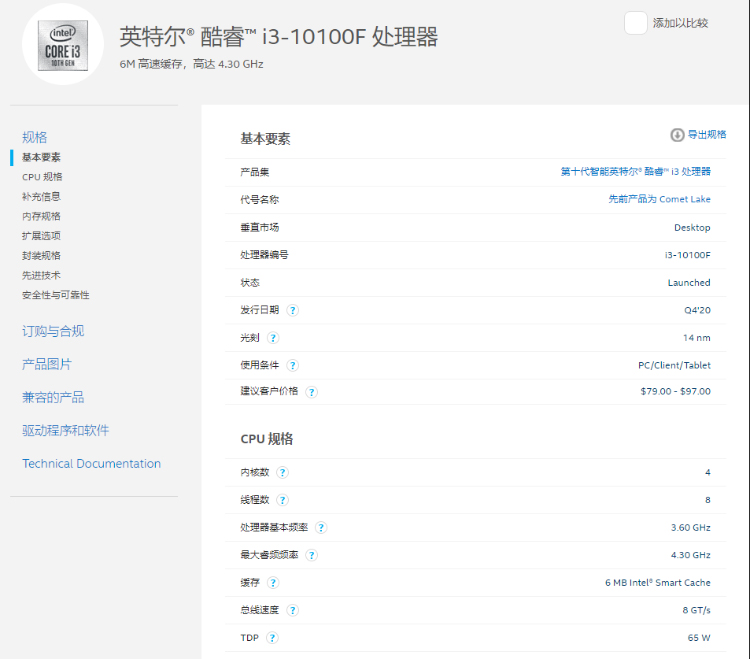Screen dimensions: 750x659
Task: Click the 垂直市场 row label
Action: pyautogui.click(x=259, y=228)
